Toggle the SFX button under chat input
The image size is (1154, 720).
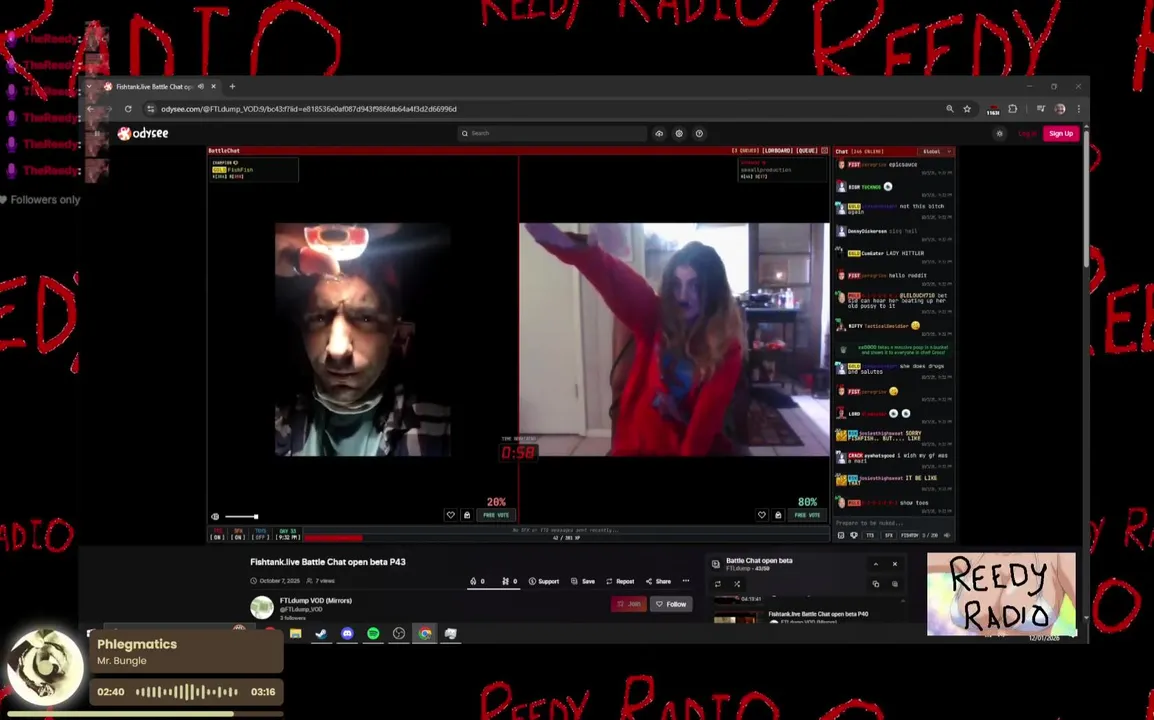click(x=888, y=535)
